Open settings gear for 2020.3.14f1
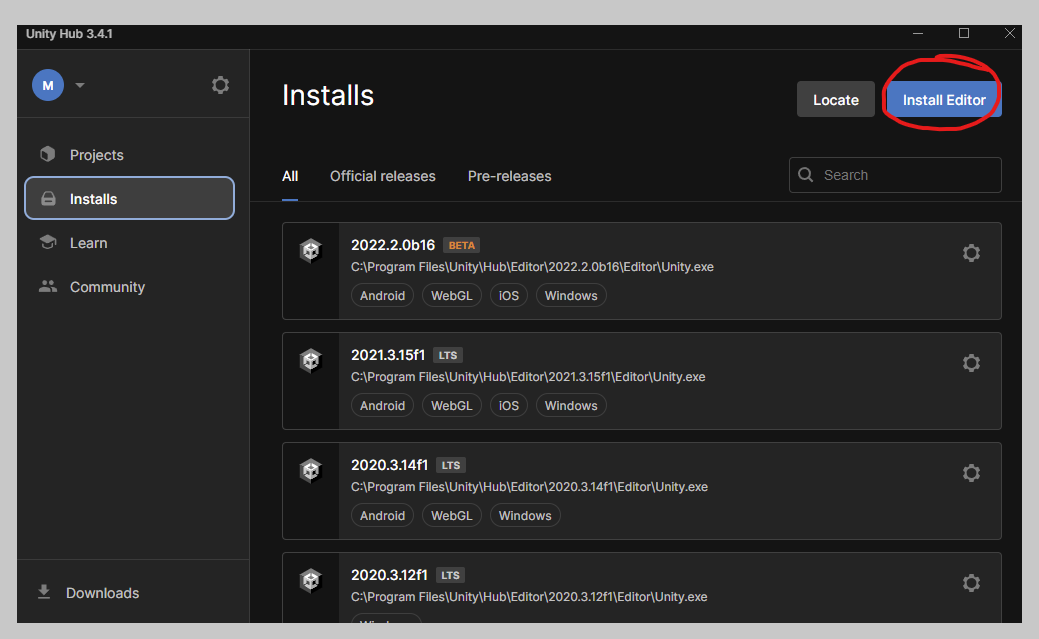 pos(971,473)
